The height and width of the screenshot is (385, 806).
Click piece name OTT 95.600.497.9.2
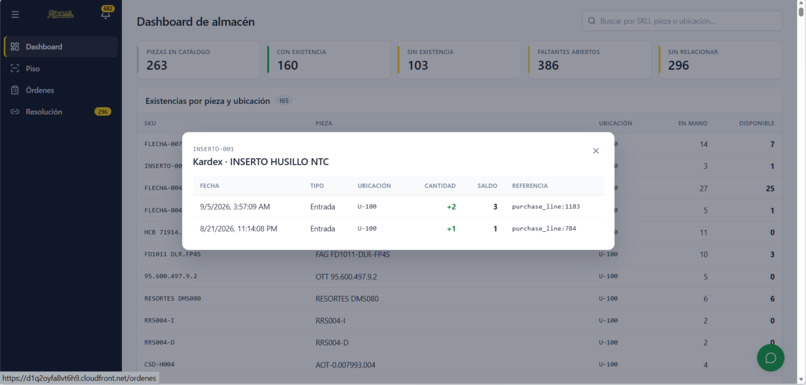coord(346,277)
